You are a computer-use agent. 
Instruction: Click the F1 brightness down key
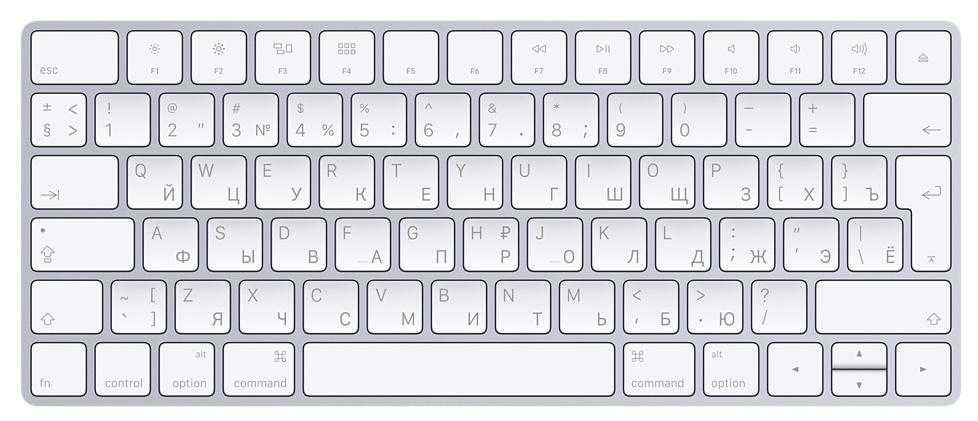[155, 57]
